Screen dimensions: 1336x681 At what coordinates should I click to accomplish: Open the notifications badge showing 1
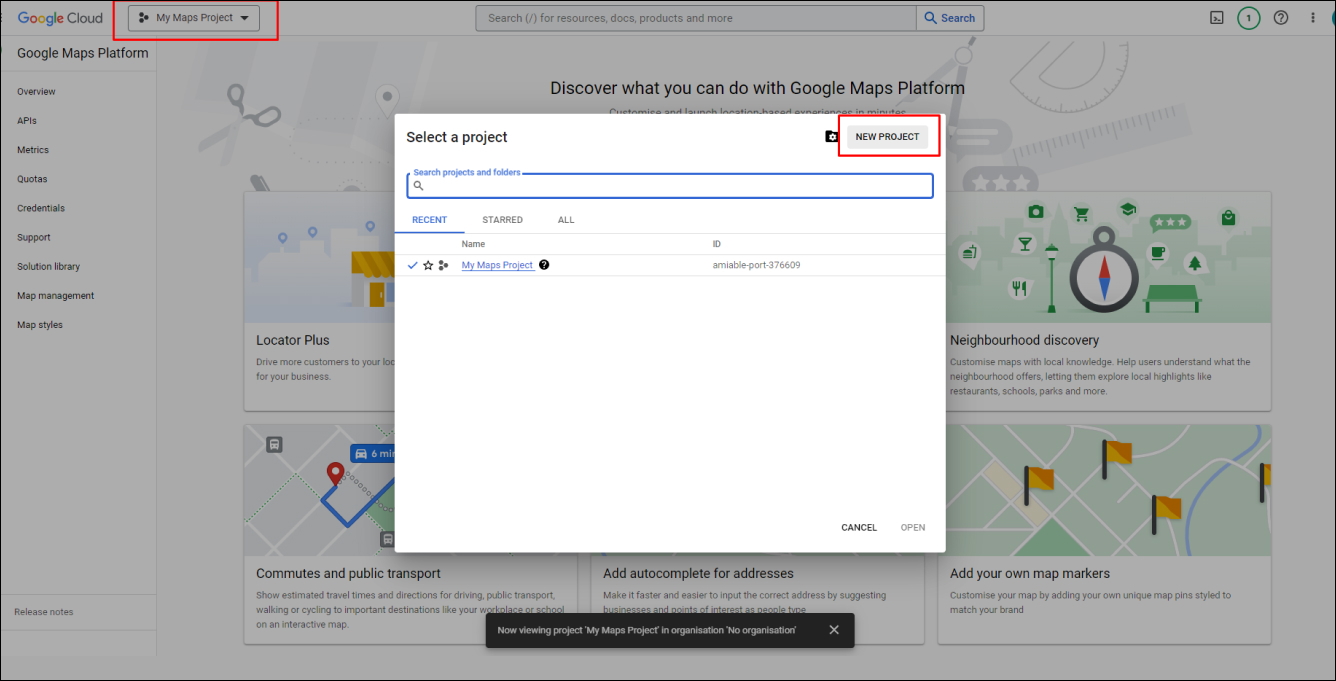1248,18
